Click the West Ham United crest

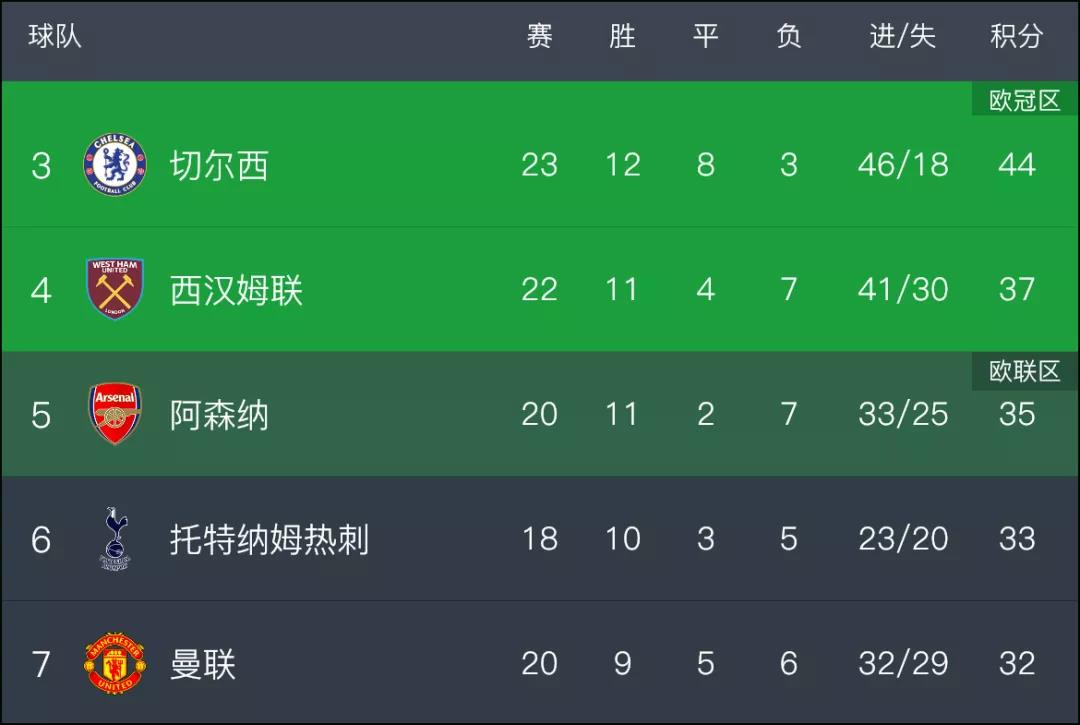pyautogui.click(x=114, y=288)
